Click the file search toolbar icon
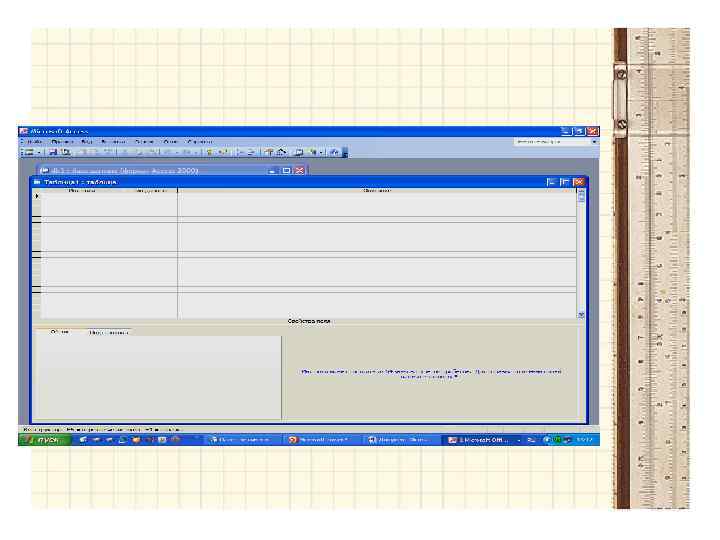 66,152
